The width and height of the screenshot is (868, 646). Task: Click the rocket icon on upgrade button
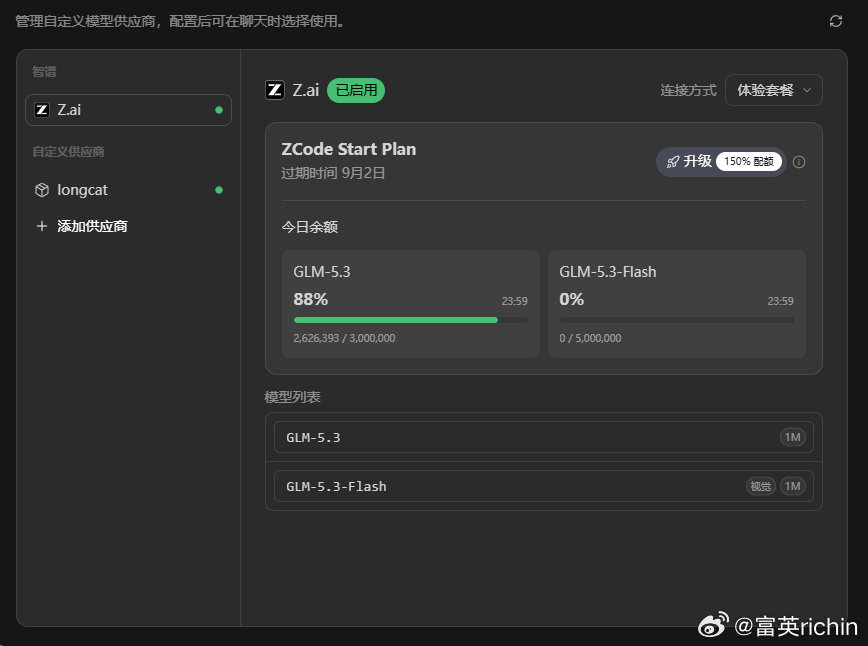click(x=673, y=162)
